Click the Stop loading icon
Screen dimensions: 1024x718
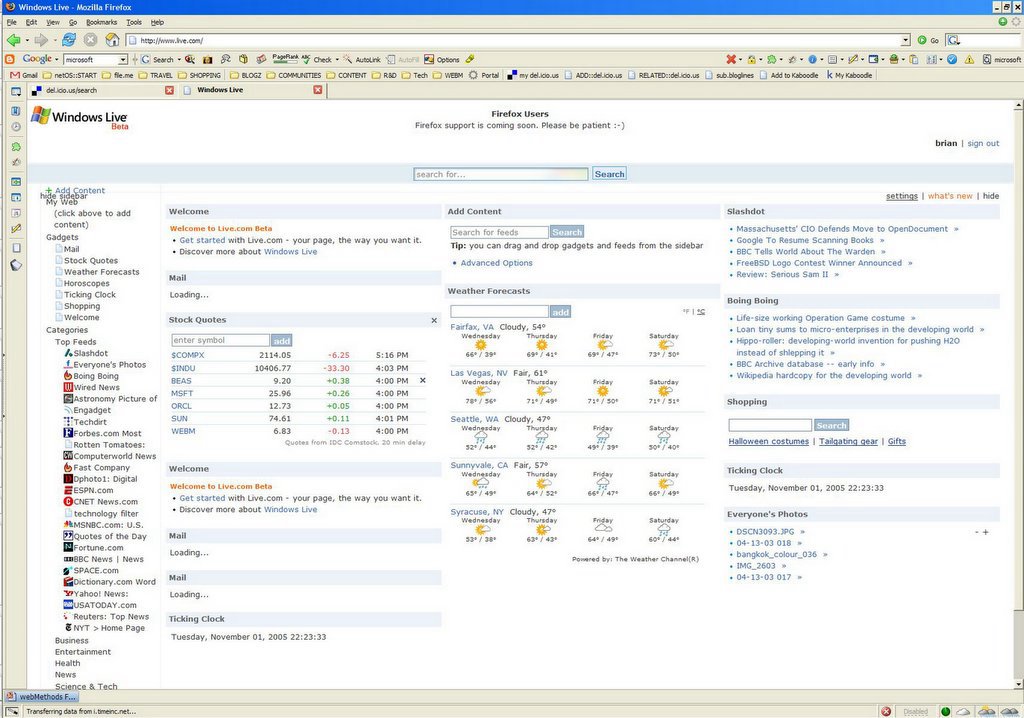pos(91,40)
